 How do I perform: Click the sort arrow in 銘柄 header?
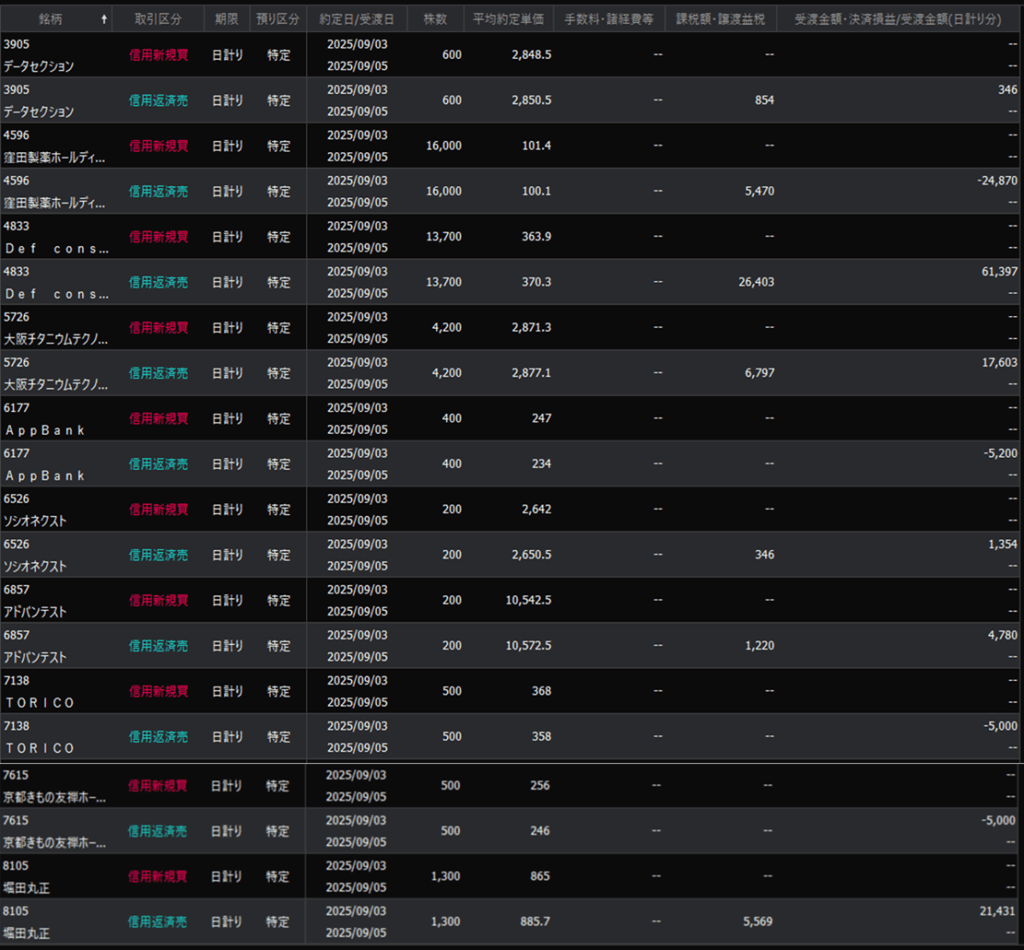[105, 20]
